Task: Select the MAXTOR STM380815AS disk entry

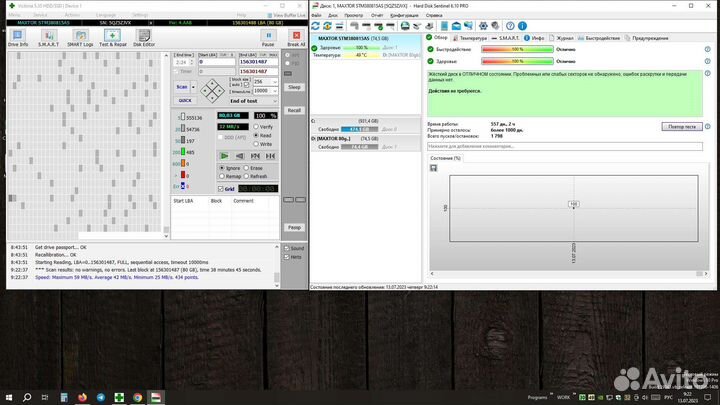Action: [366, 46]
